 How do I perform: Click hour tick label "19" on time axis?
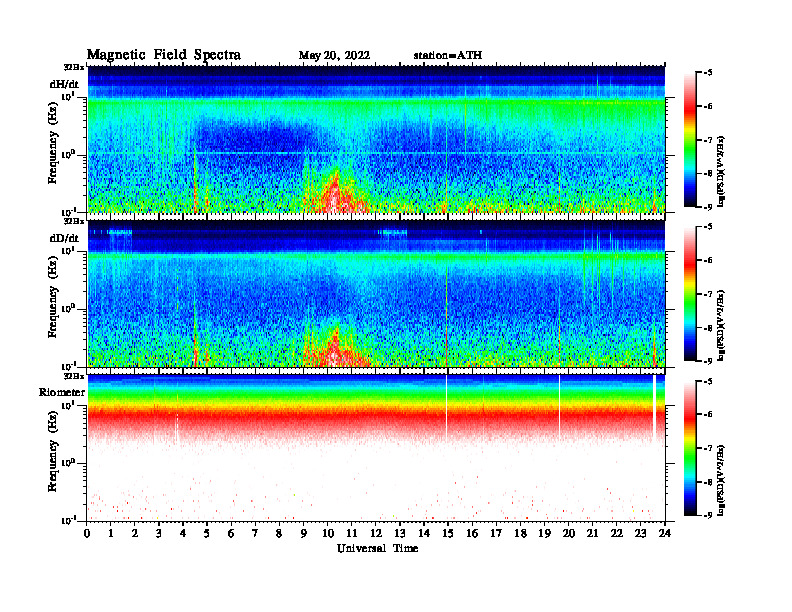click(544, 533)
